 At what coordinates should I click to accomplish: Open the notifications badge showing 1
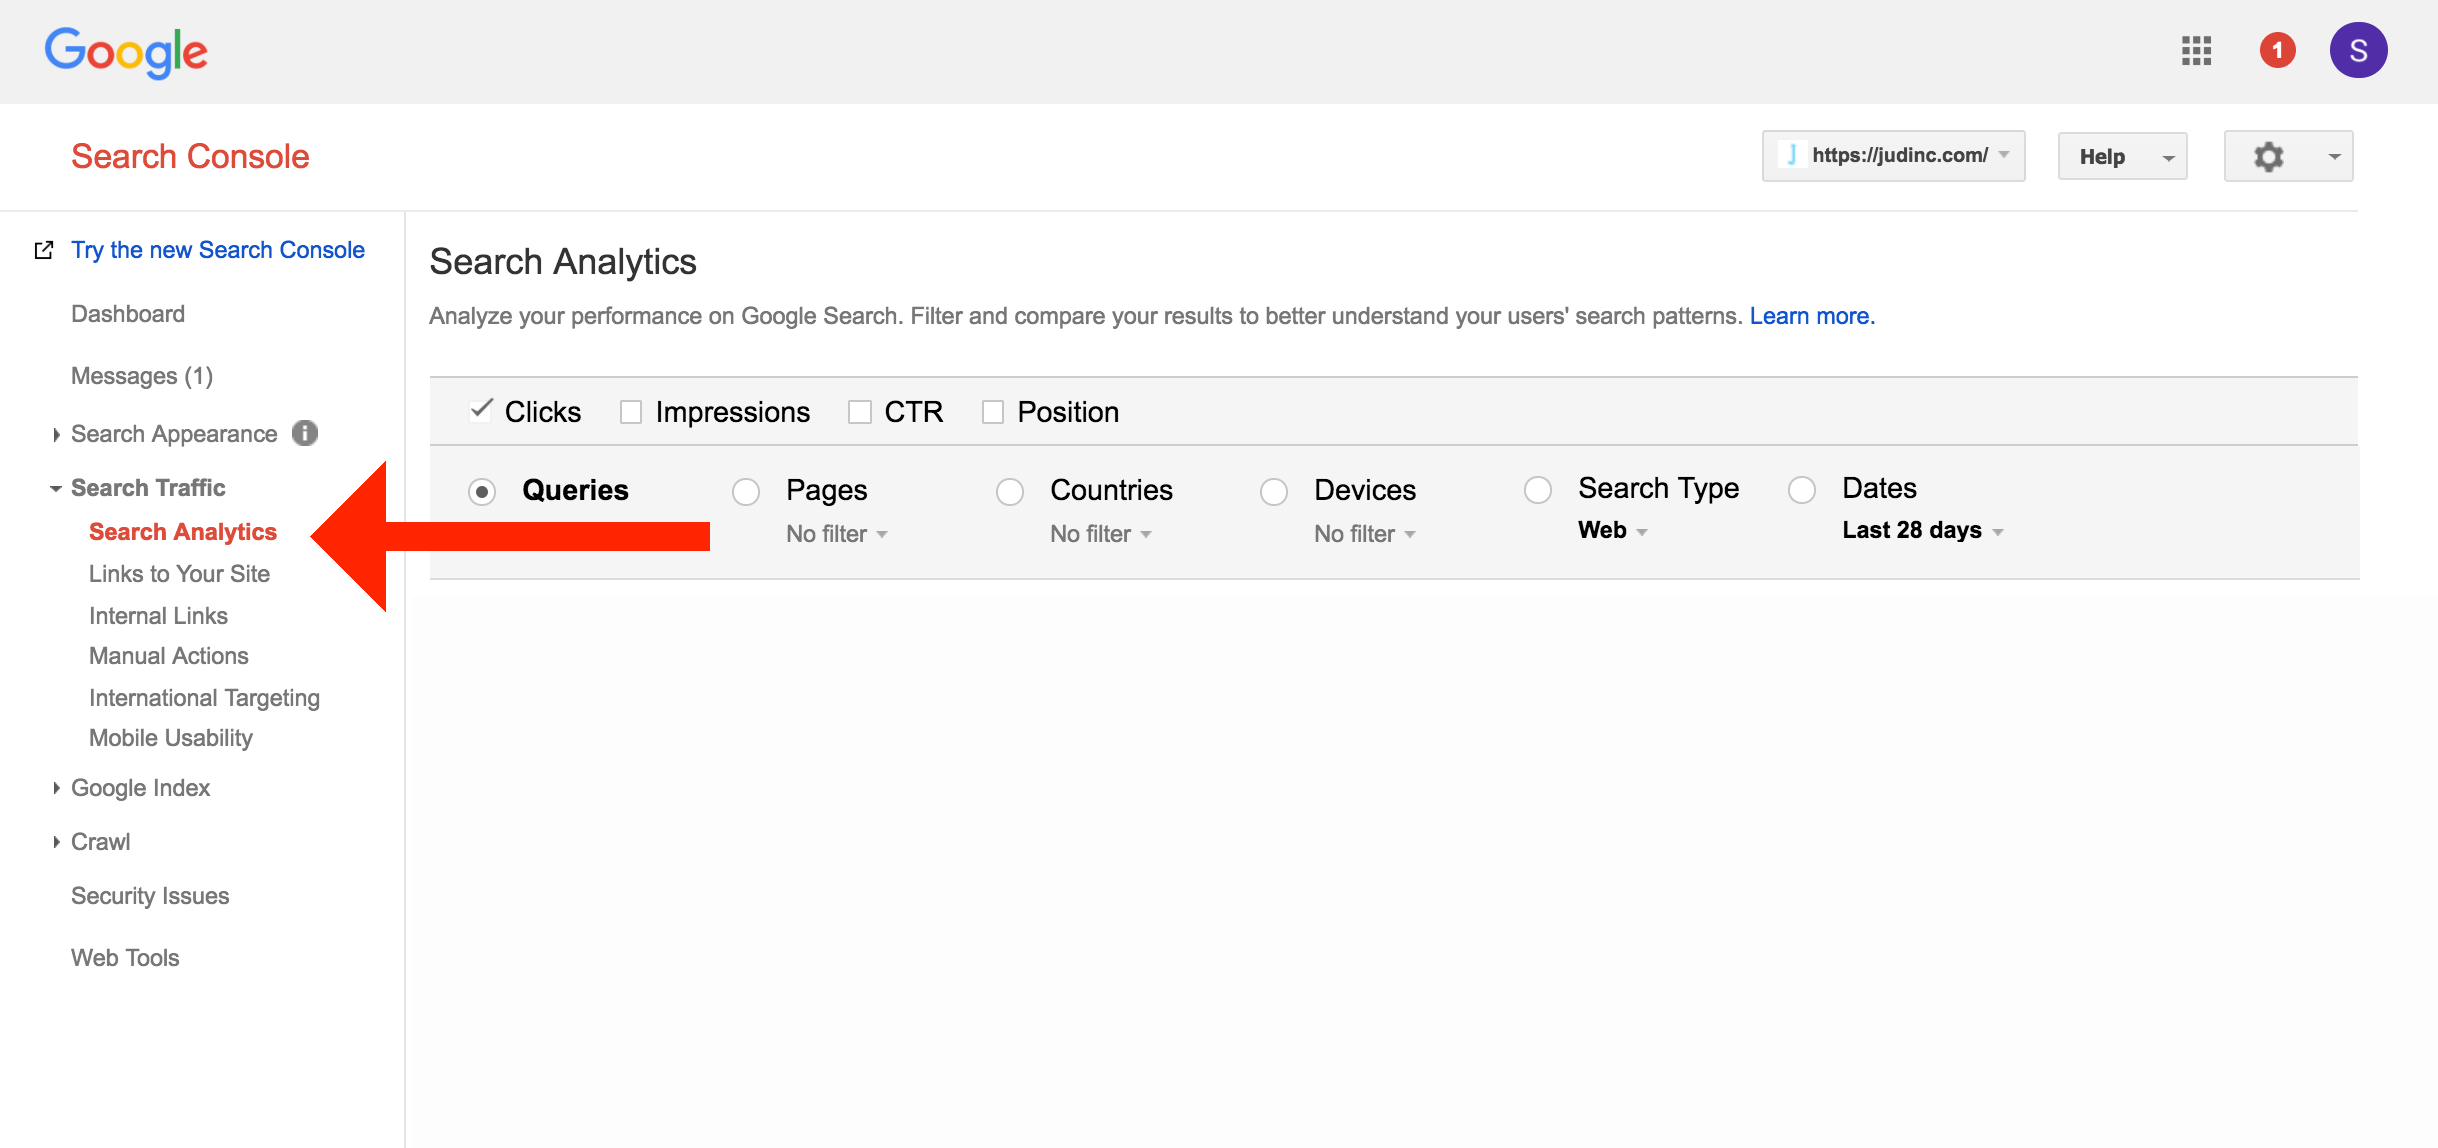click(2277, 50)
